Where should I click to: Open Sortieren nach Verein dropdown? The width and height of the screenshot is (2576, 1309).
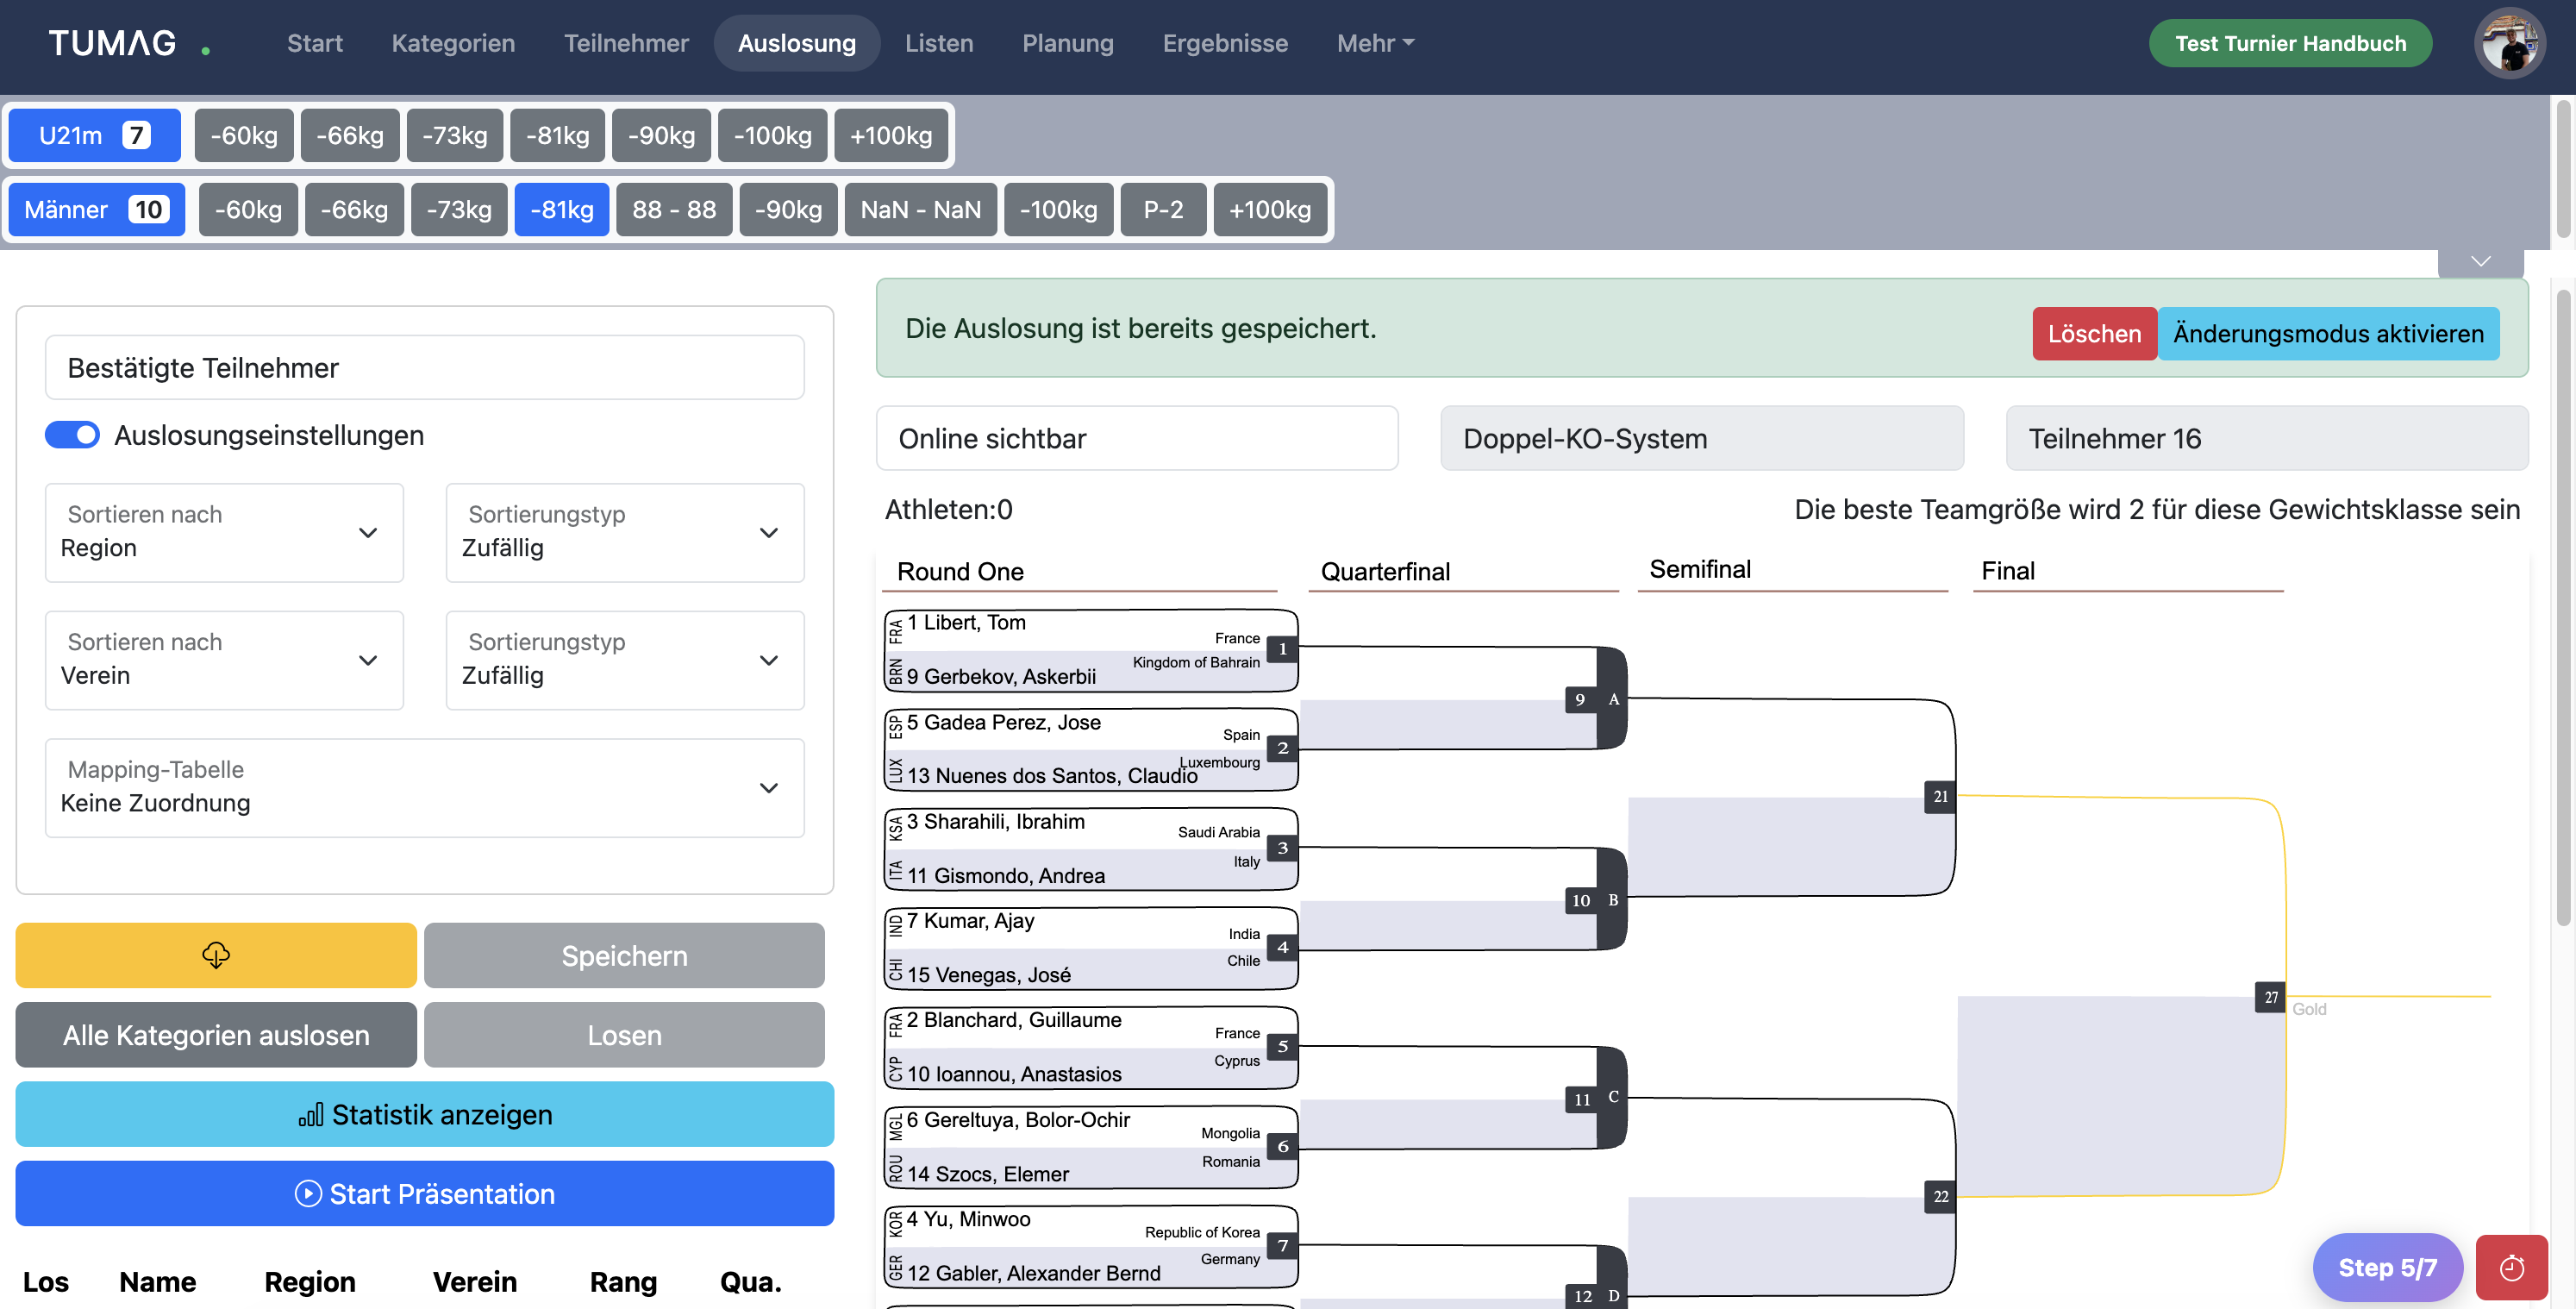[224, 660]
